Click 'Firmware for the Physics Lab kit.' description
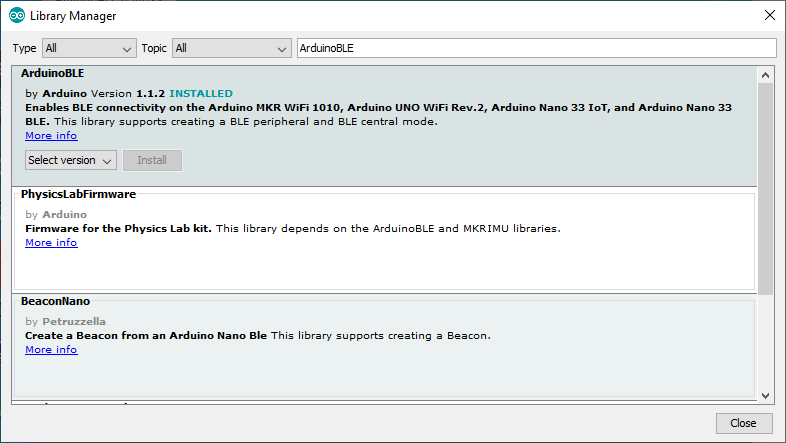Image resolution: width=786 pixels, height=443 pixels. [118, 229]
